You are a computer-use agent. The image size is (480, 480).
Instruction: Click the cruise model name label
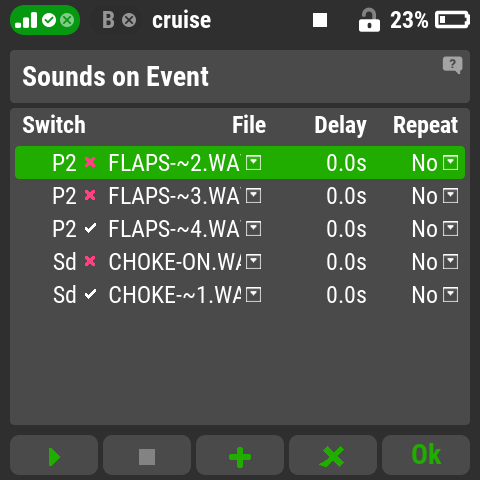182,20
